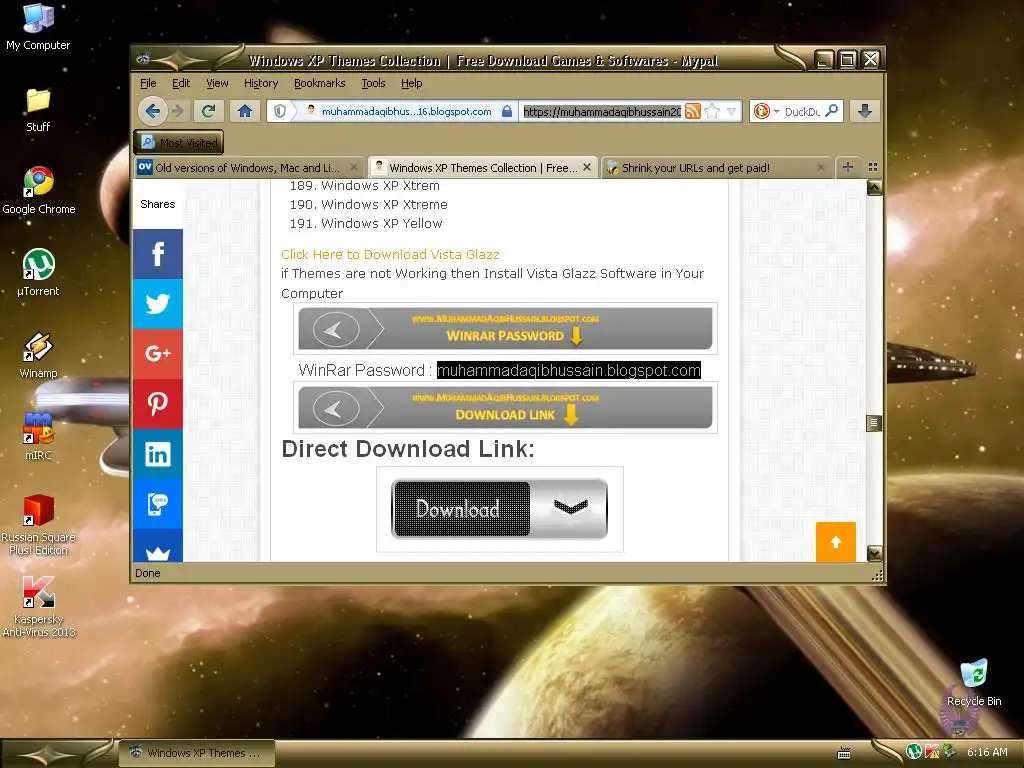Click the Kaspersky tray icon
This screenshot has width=1024, height=768.
click(932, 752)
